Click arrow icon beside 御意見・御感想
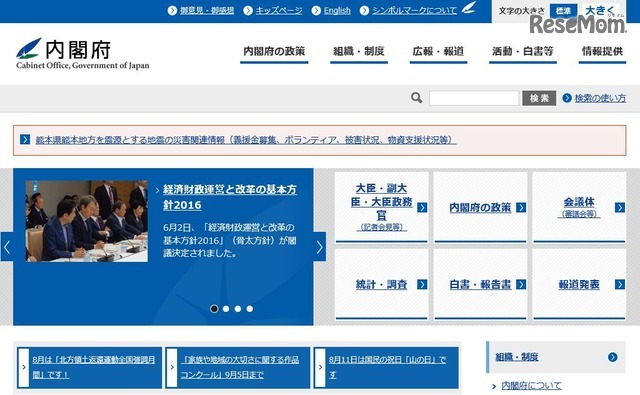The width and height of the screenshot is (640, 395). pos(172,11)
